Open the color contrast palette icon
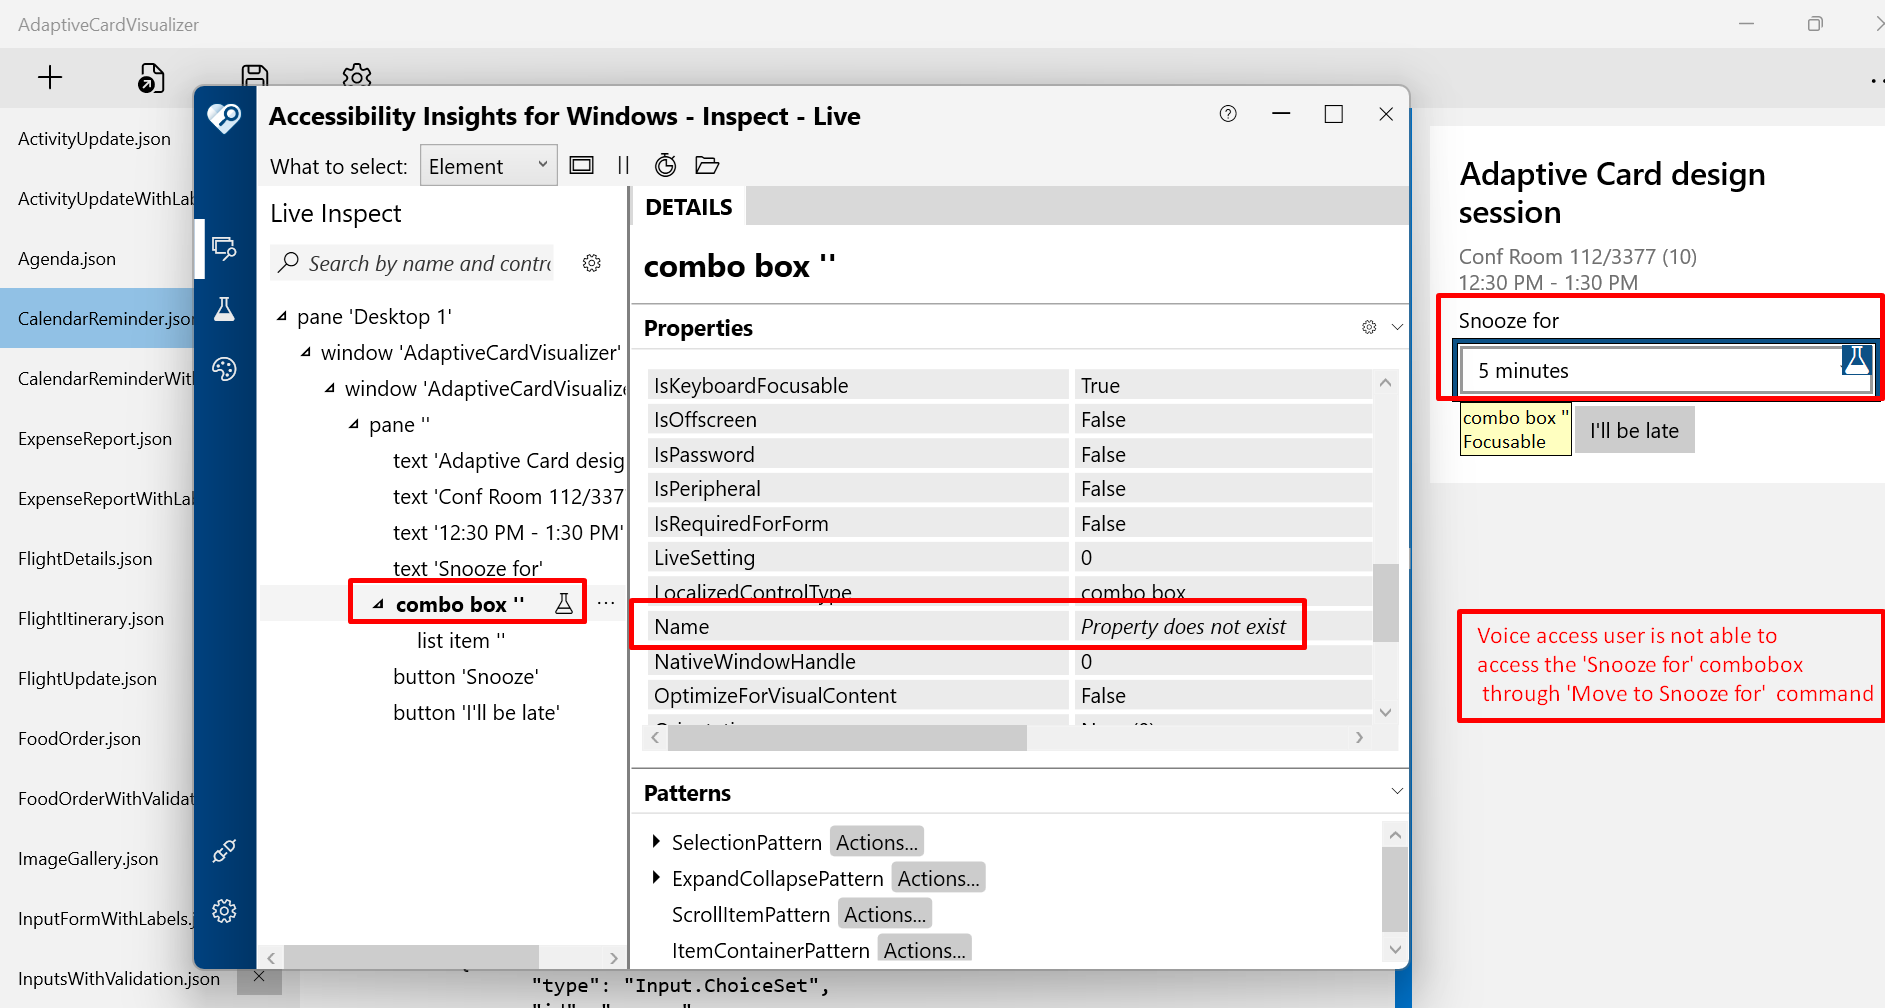The image size is (1885, 1008). click(x=224, y=369)
